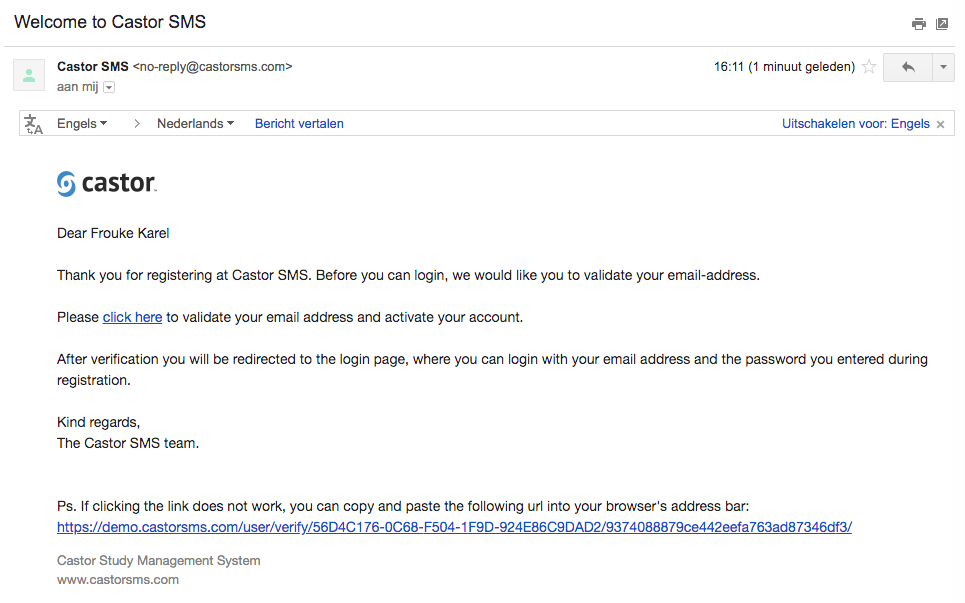The height and width of the screenshot is (603, 965).
Task: Open the More options arrow beside reply
Action: pyautogui.click(x=943, y=67)
